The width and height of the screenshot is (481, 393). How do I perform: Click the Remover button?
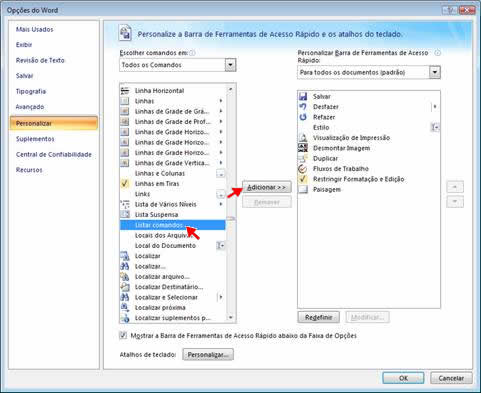(x=267, y=202)
